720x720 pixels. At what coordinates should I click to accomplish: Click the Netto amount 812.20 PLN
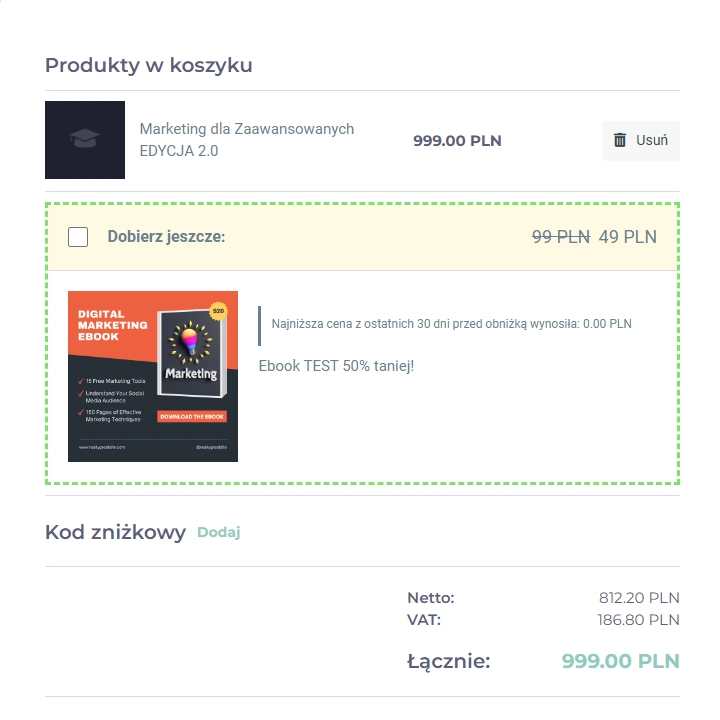point(639,598)
